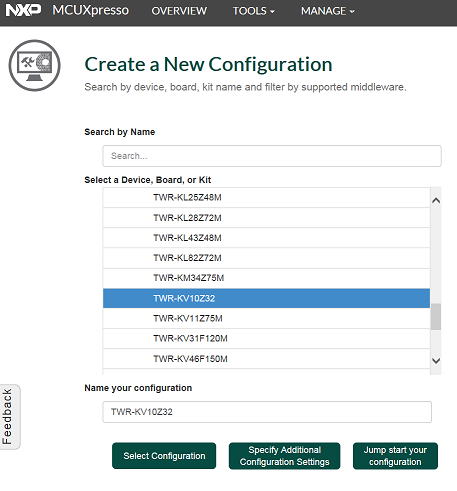
Task: Click the configuration tools monitor icon
Action: (x=35, y=65)
